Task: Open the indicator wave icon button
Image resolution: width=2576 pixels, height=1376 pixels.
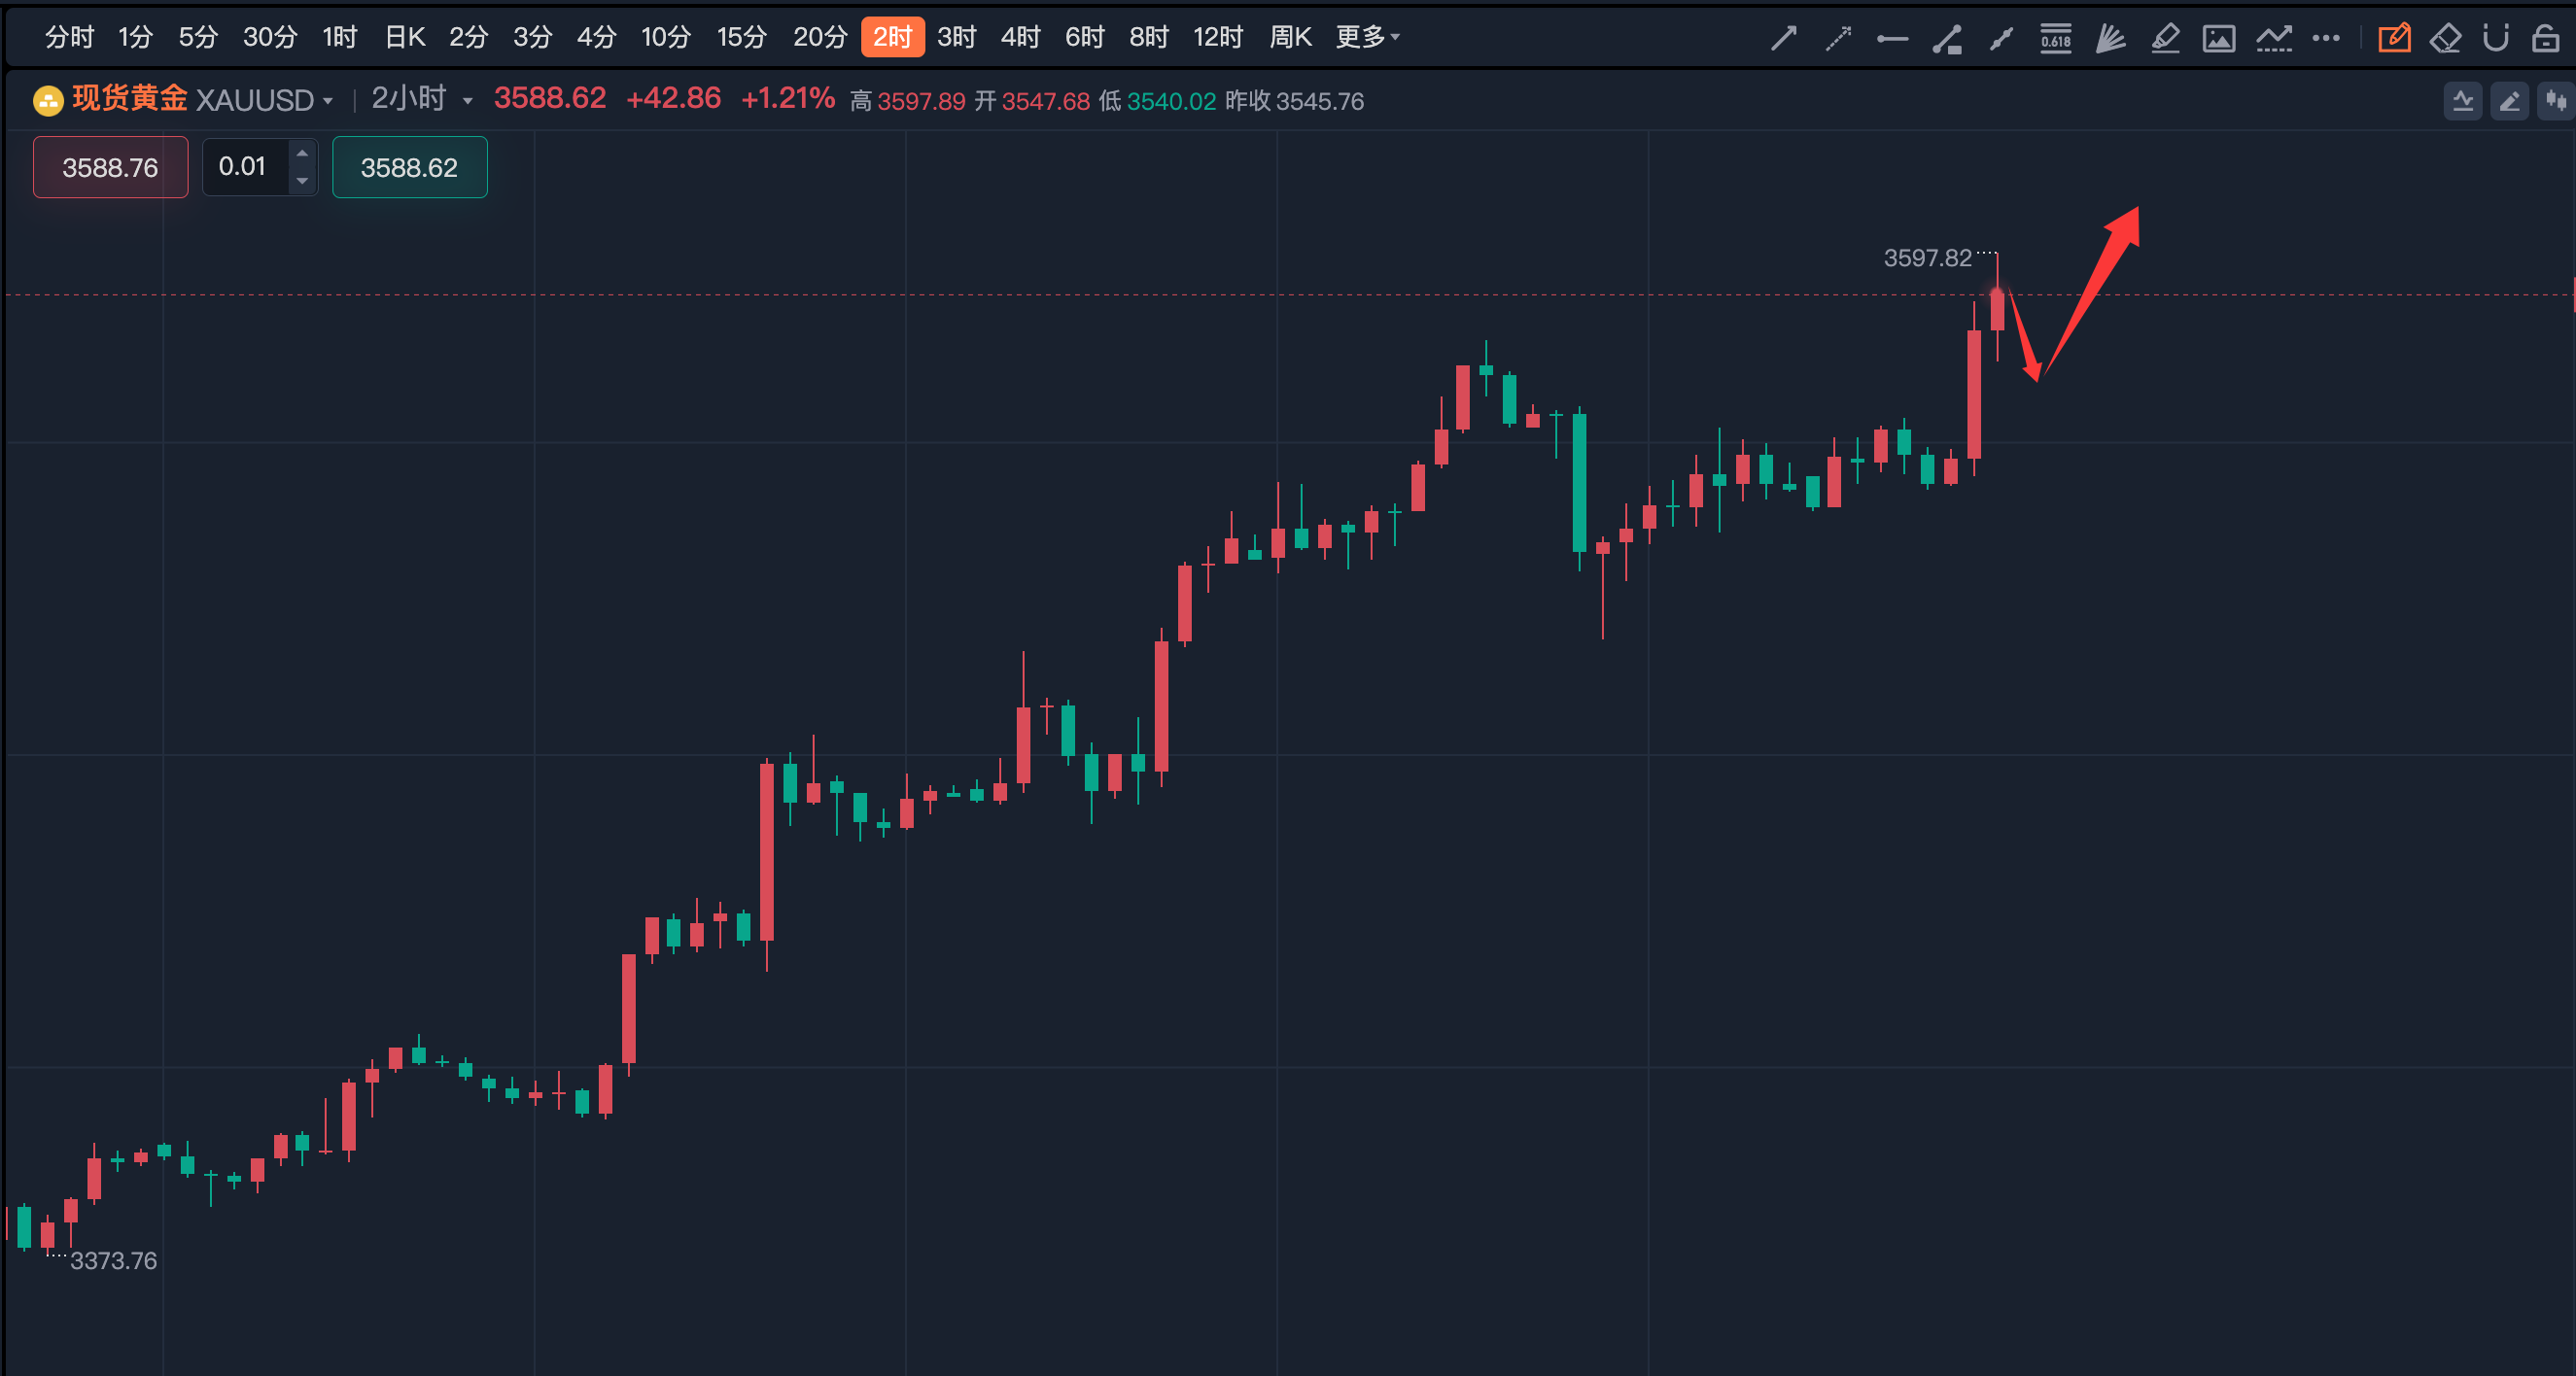Action: click(x=2463, y=101)
